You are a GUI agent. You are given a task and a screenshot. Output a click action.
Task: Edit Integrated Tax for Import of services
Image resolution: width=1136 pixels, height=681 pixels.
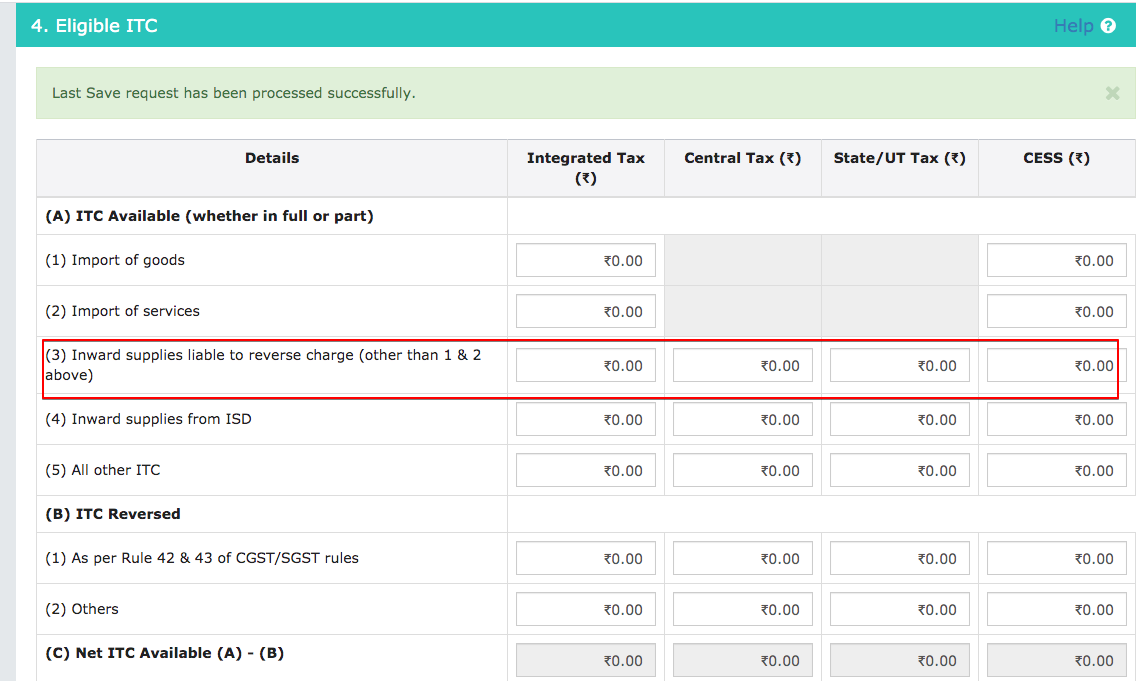[585, 311]
